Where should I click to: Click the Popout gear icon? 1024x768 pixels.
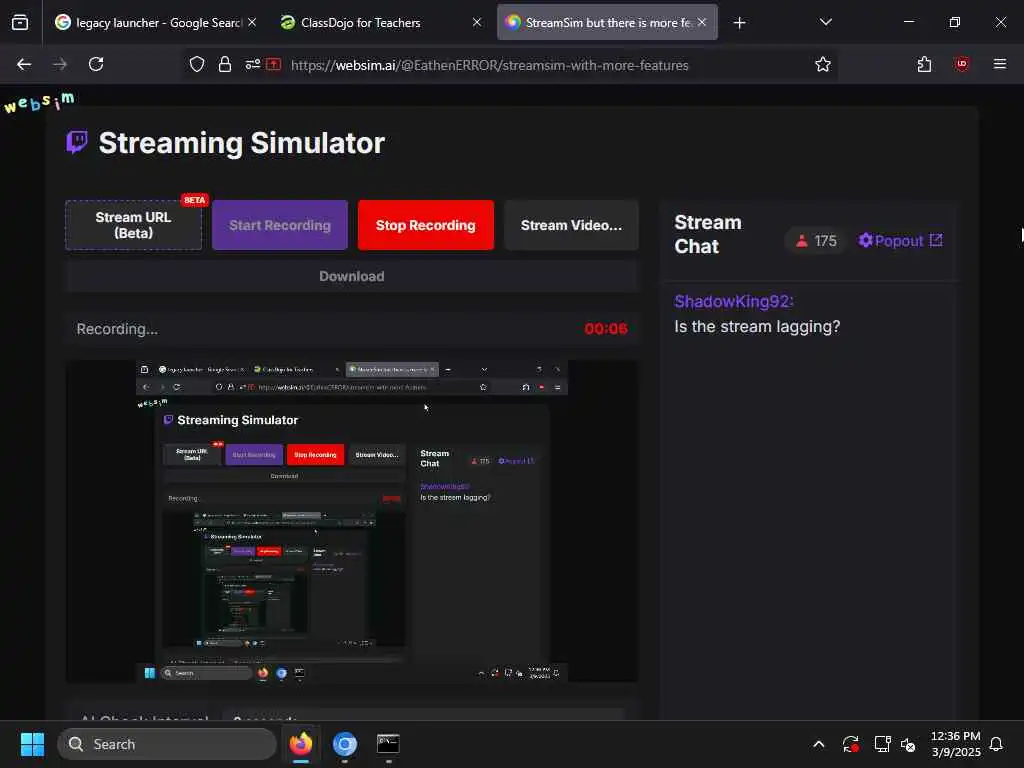(x=865, y=240)
